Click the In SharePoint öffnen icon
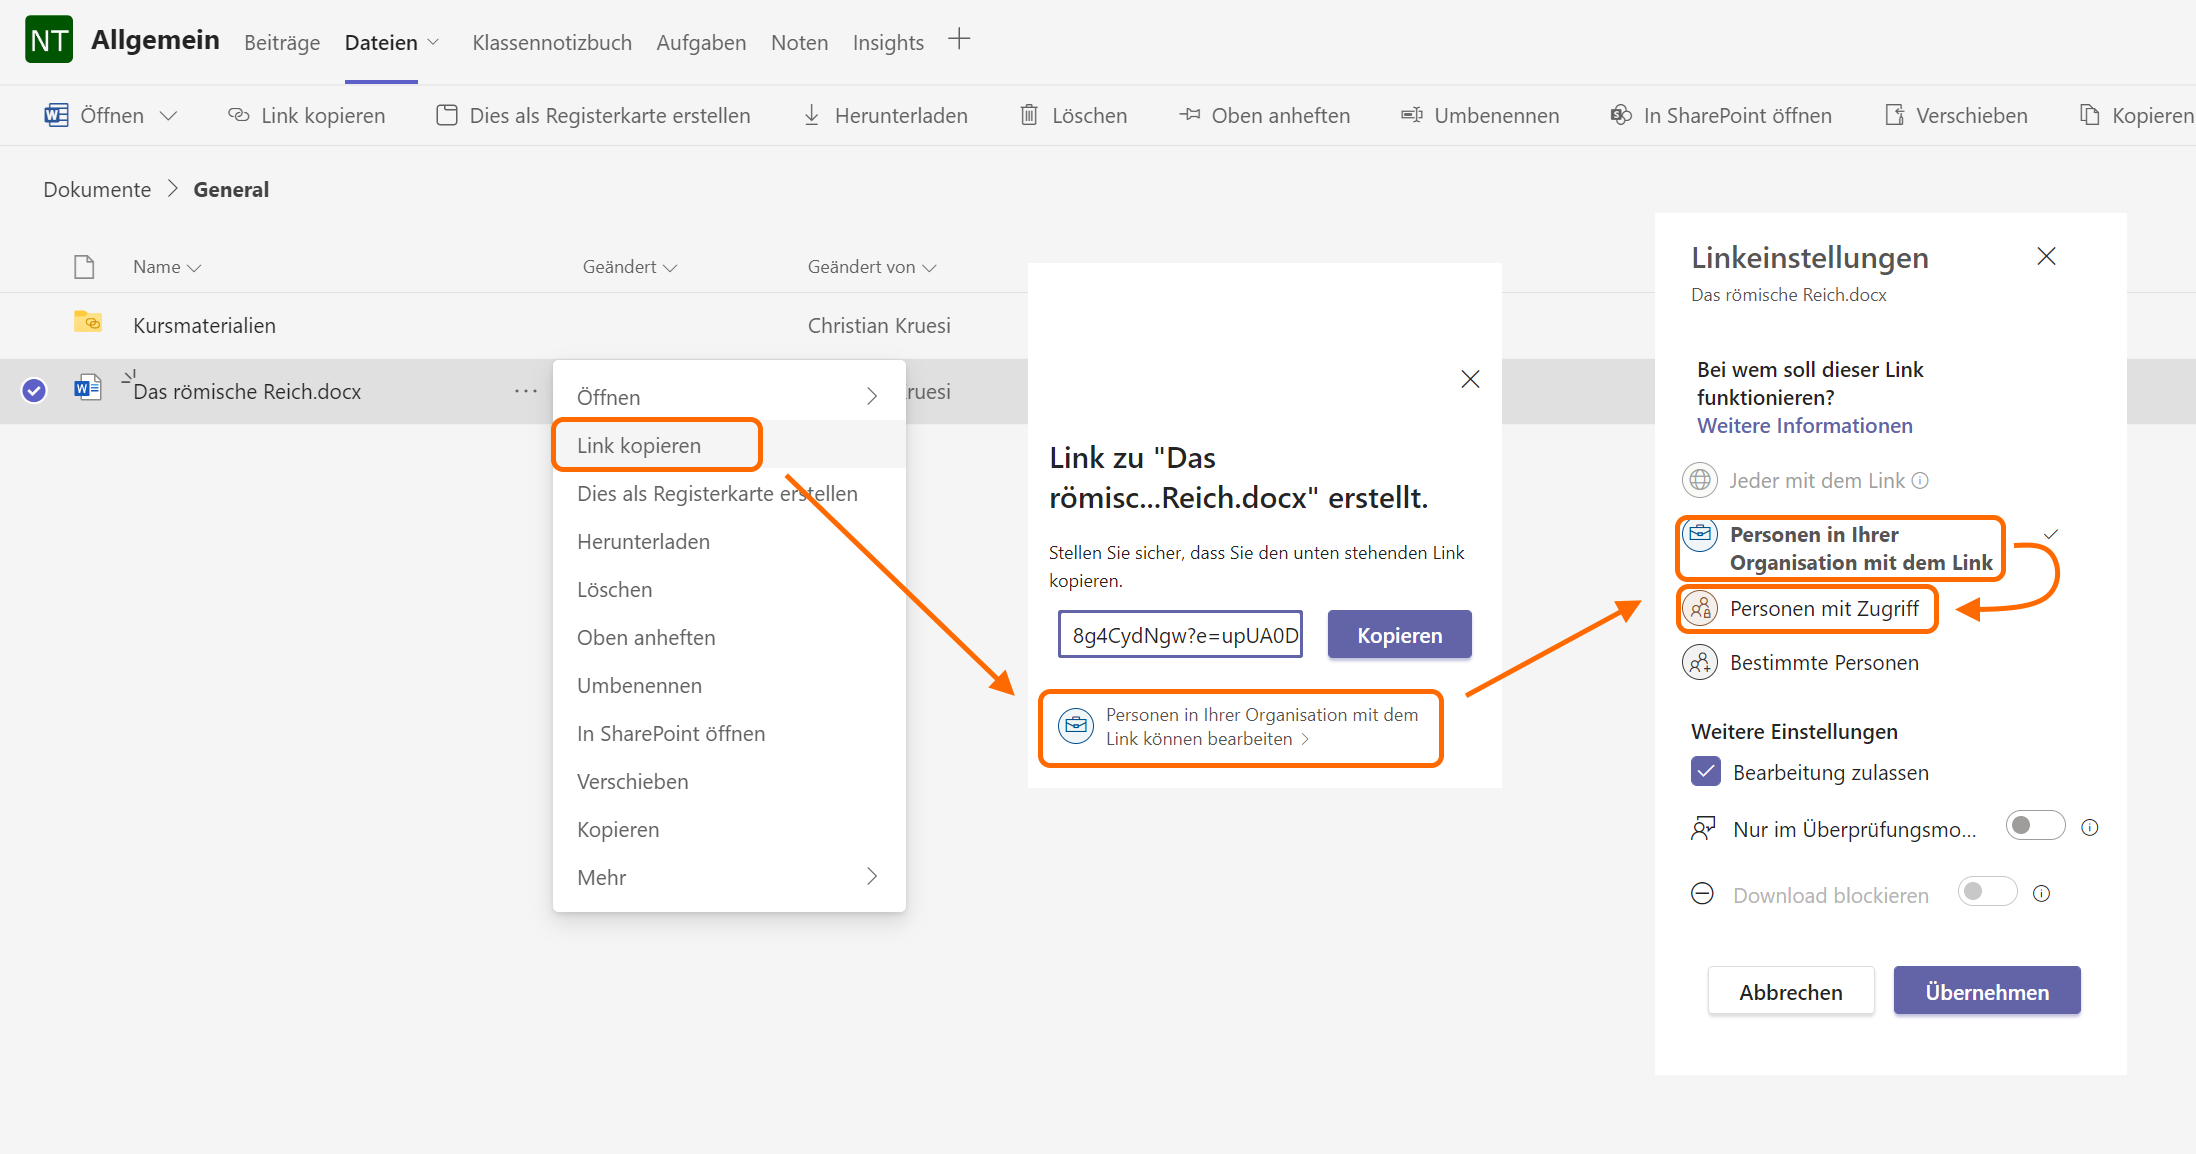The image size is (2196, 1154). click(1620, 115)
